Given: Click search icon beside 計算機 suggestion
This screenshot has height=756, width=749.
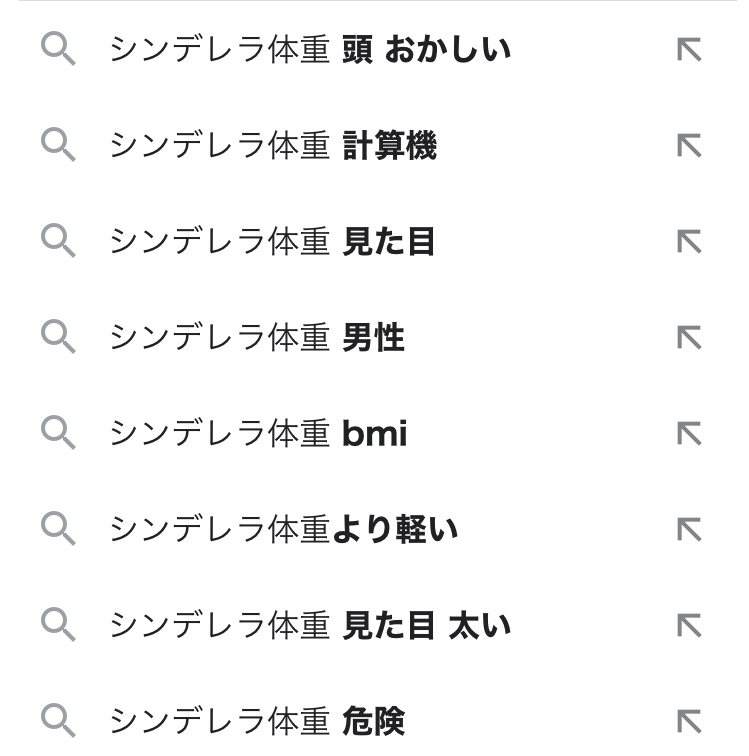Looking at the screenshot, I should 58,146.
